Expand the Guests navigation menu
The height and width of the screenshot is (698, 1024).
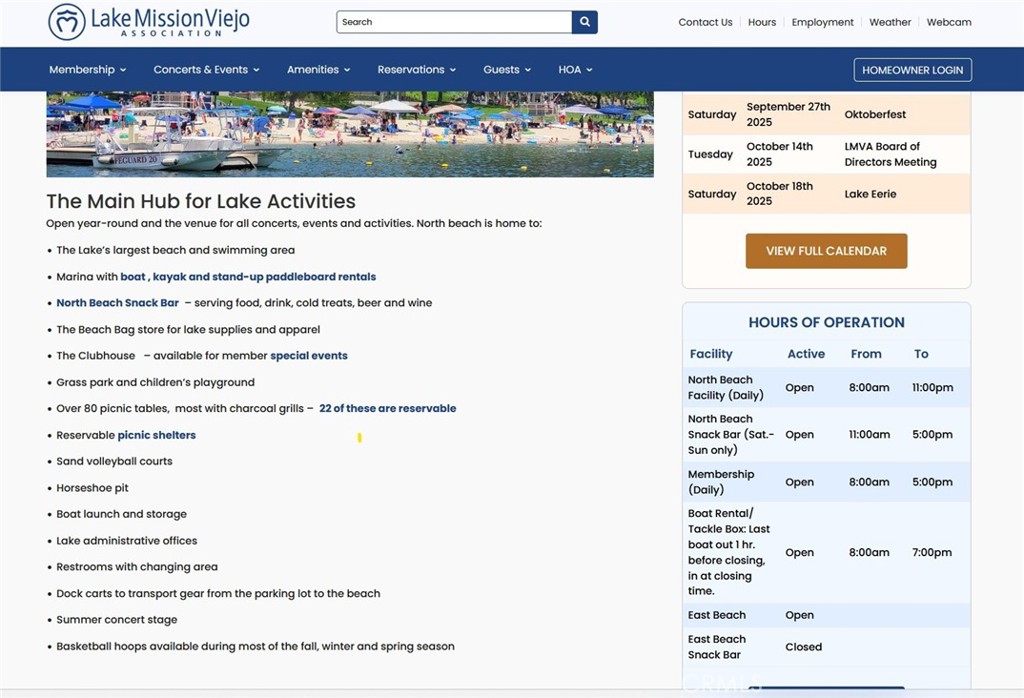(507, 70)
